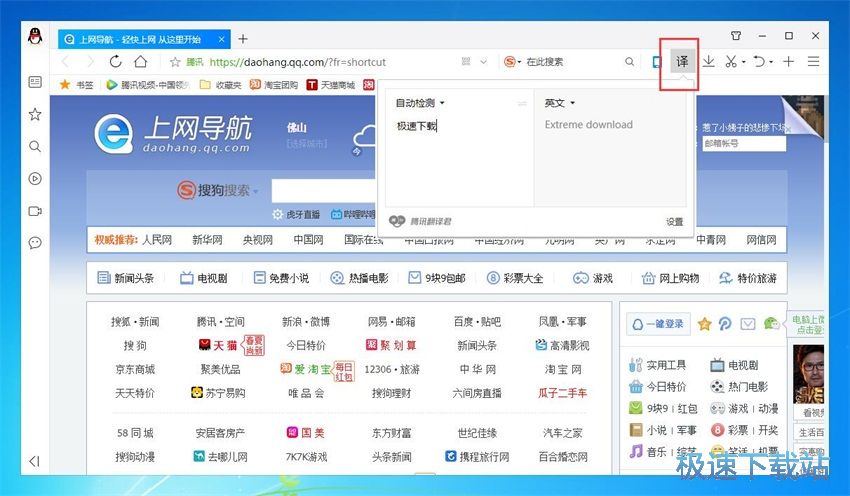
Task: Open the favorites star in the sidebar
Action: pos(35,114)
